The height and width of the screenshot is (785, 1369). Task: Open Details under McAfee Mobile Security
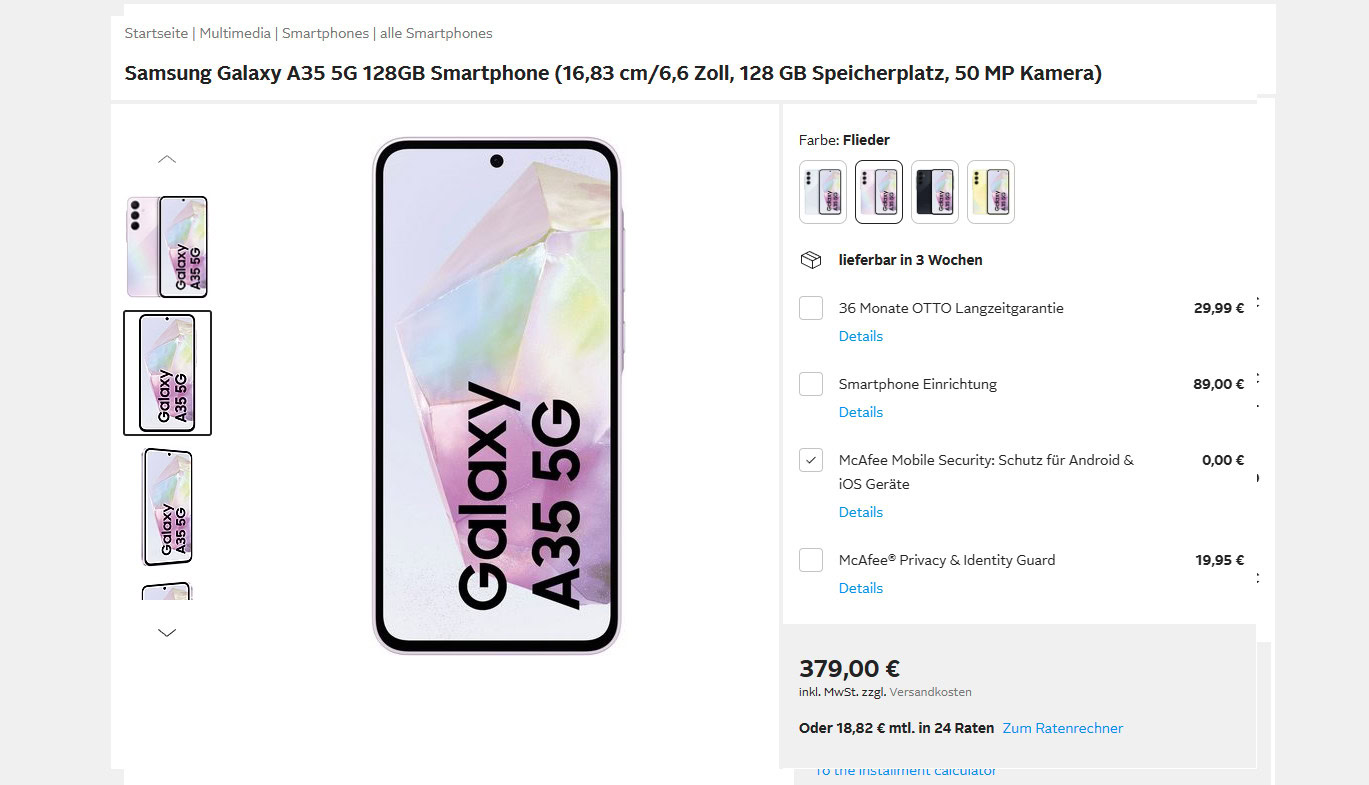point(861,512)
